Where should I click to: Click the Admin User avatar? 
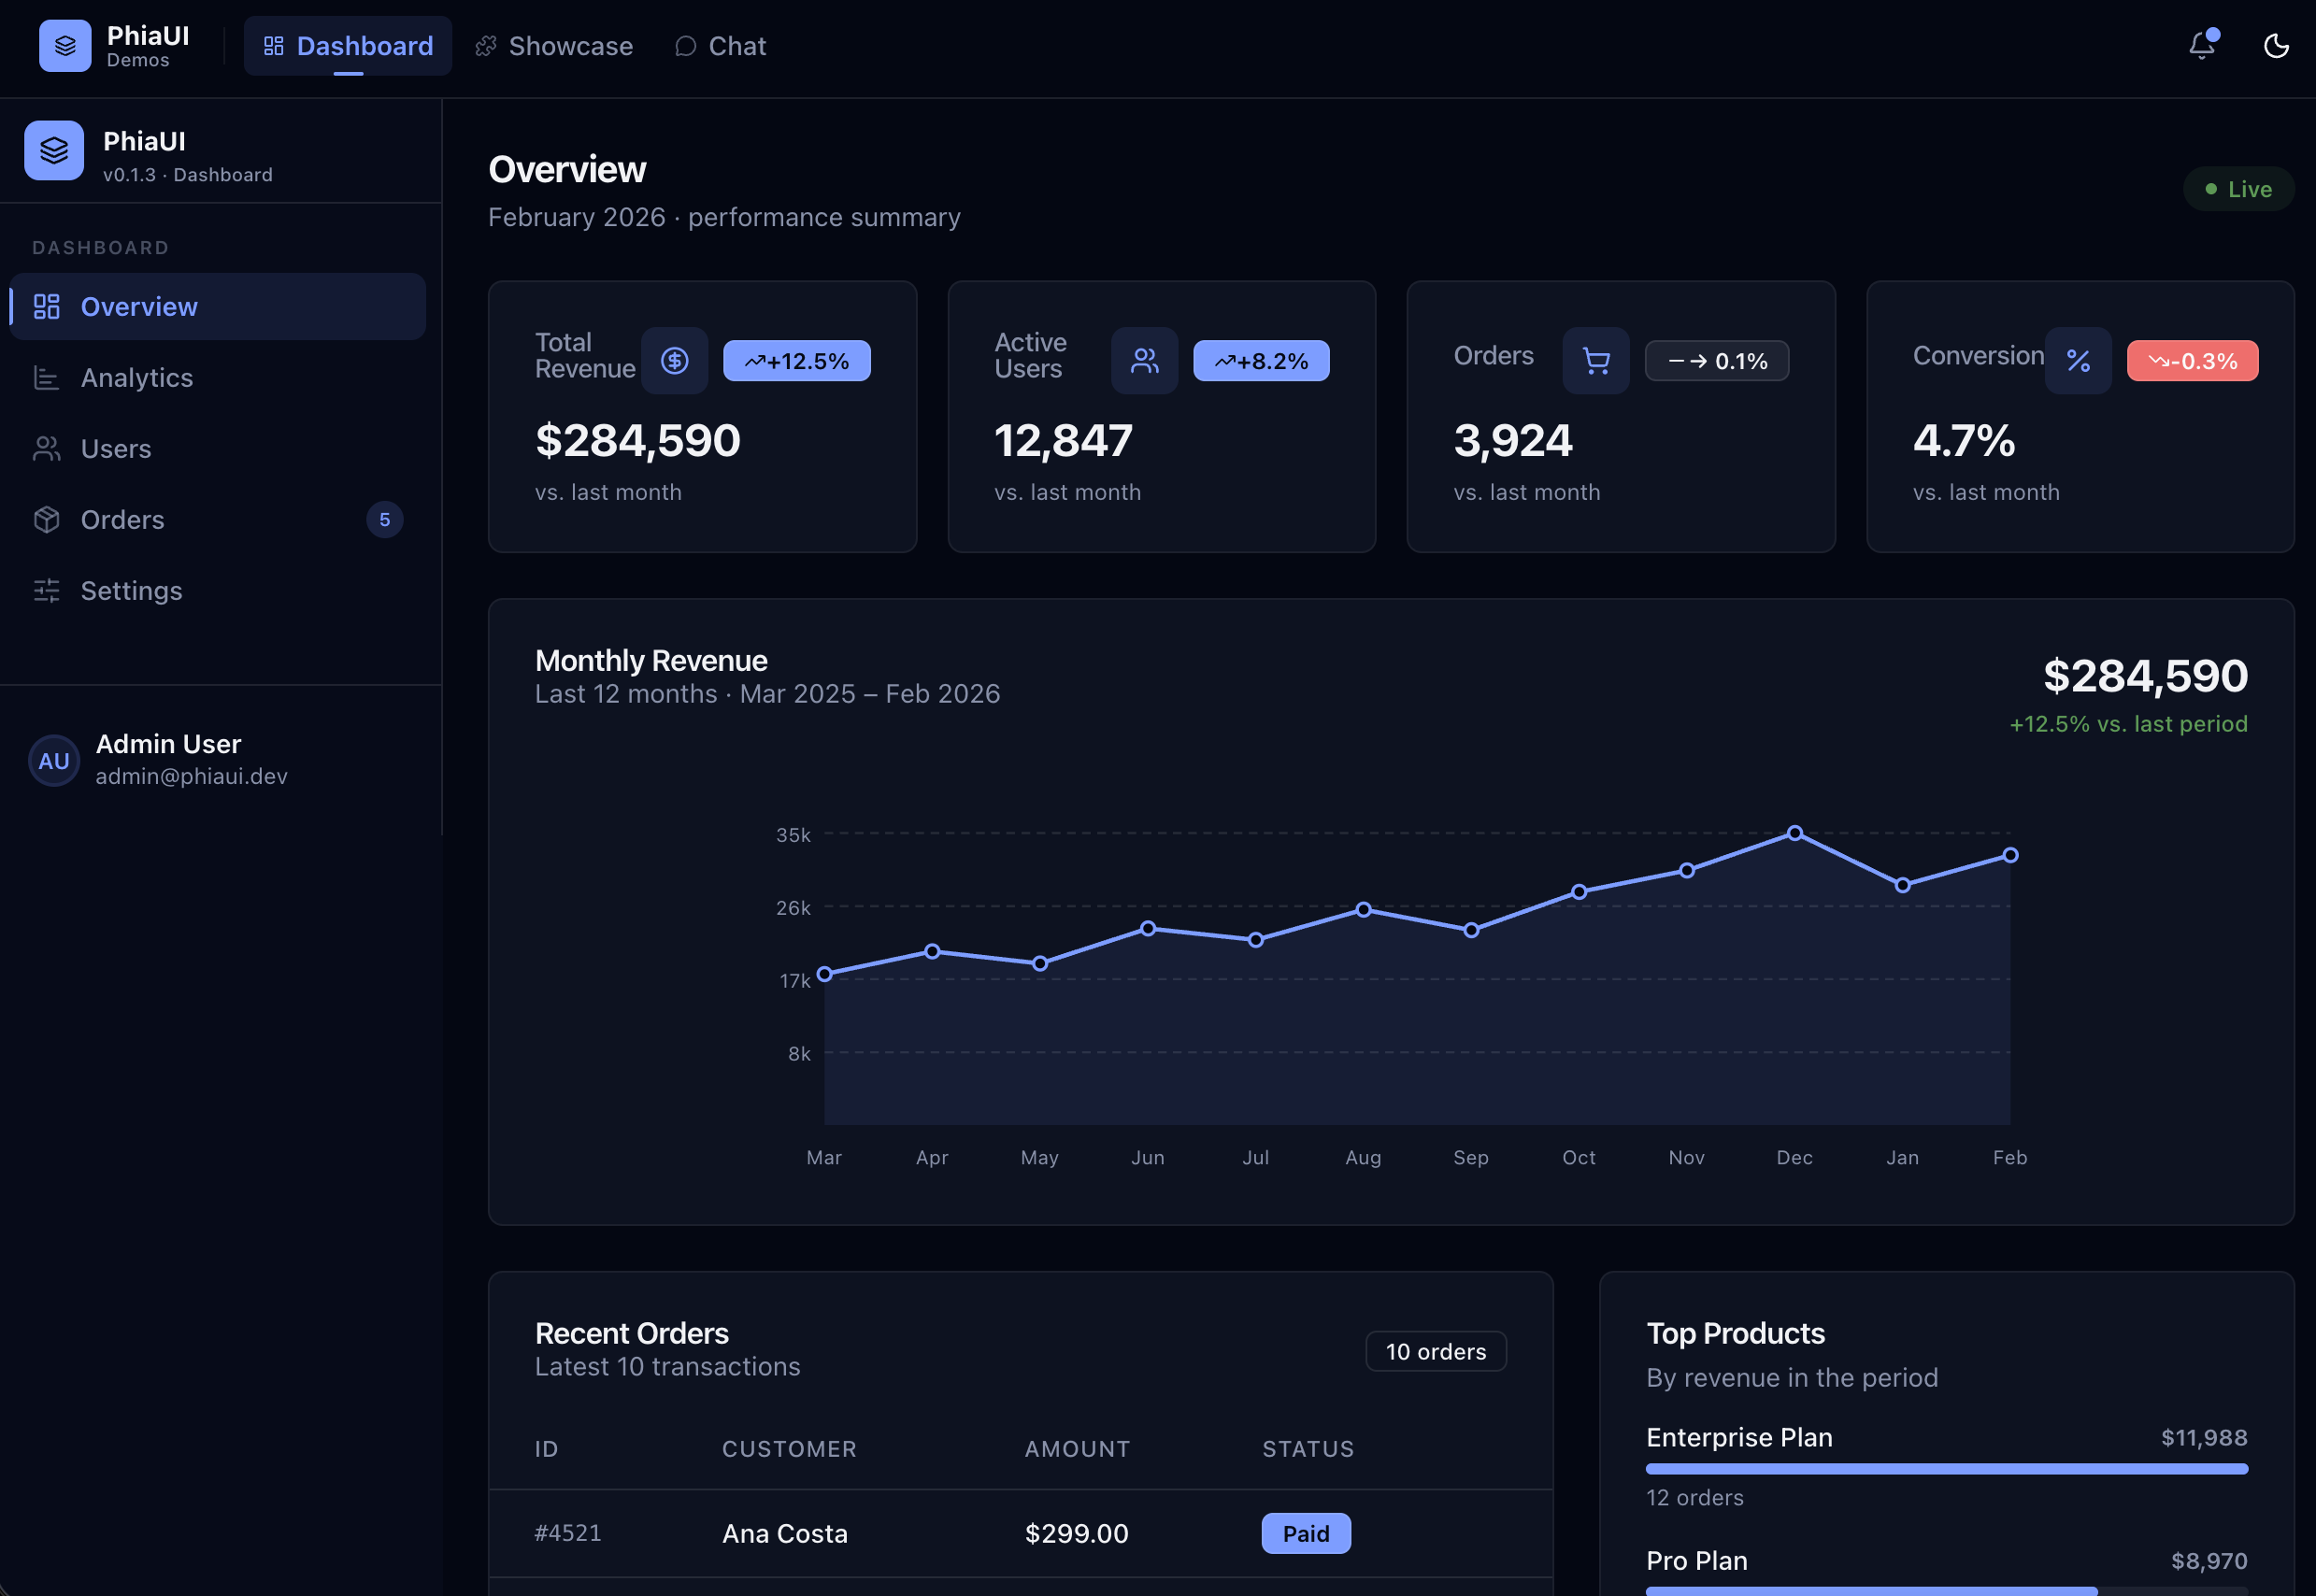click(53, 760)
